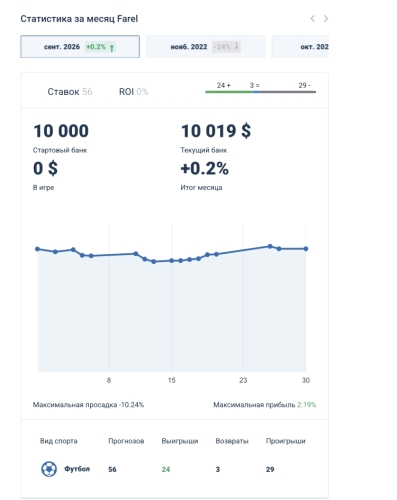Viewport: 397px width, 500px height.
Task: Open the Футбол sport row
Action: pos(174,469)
